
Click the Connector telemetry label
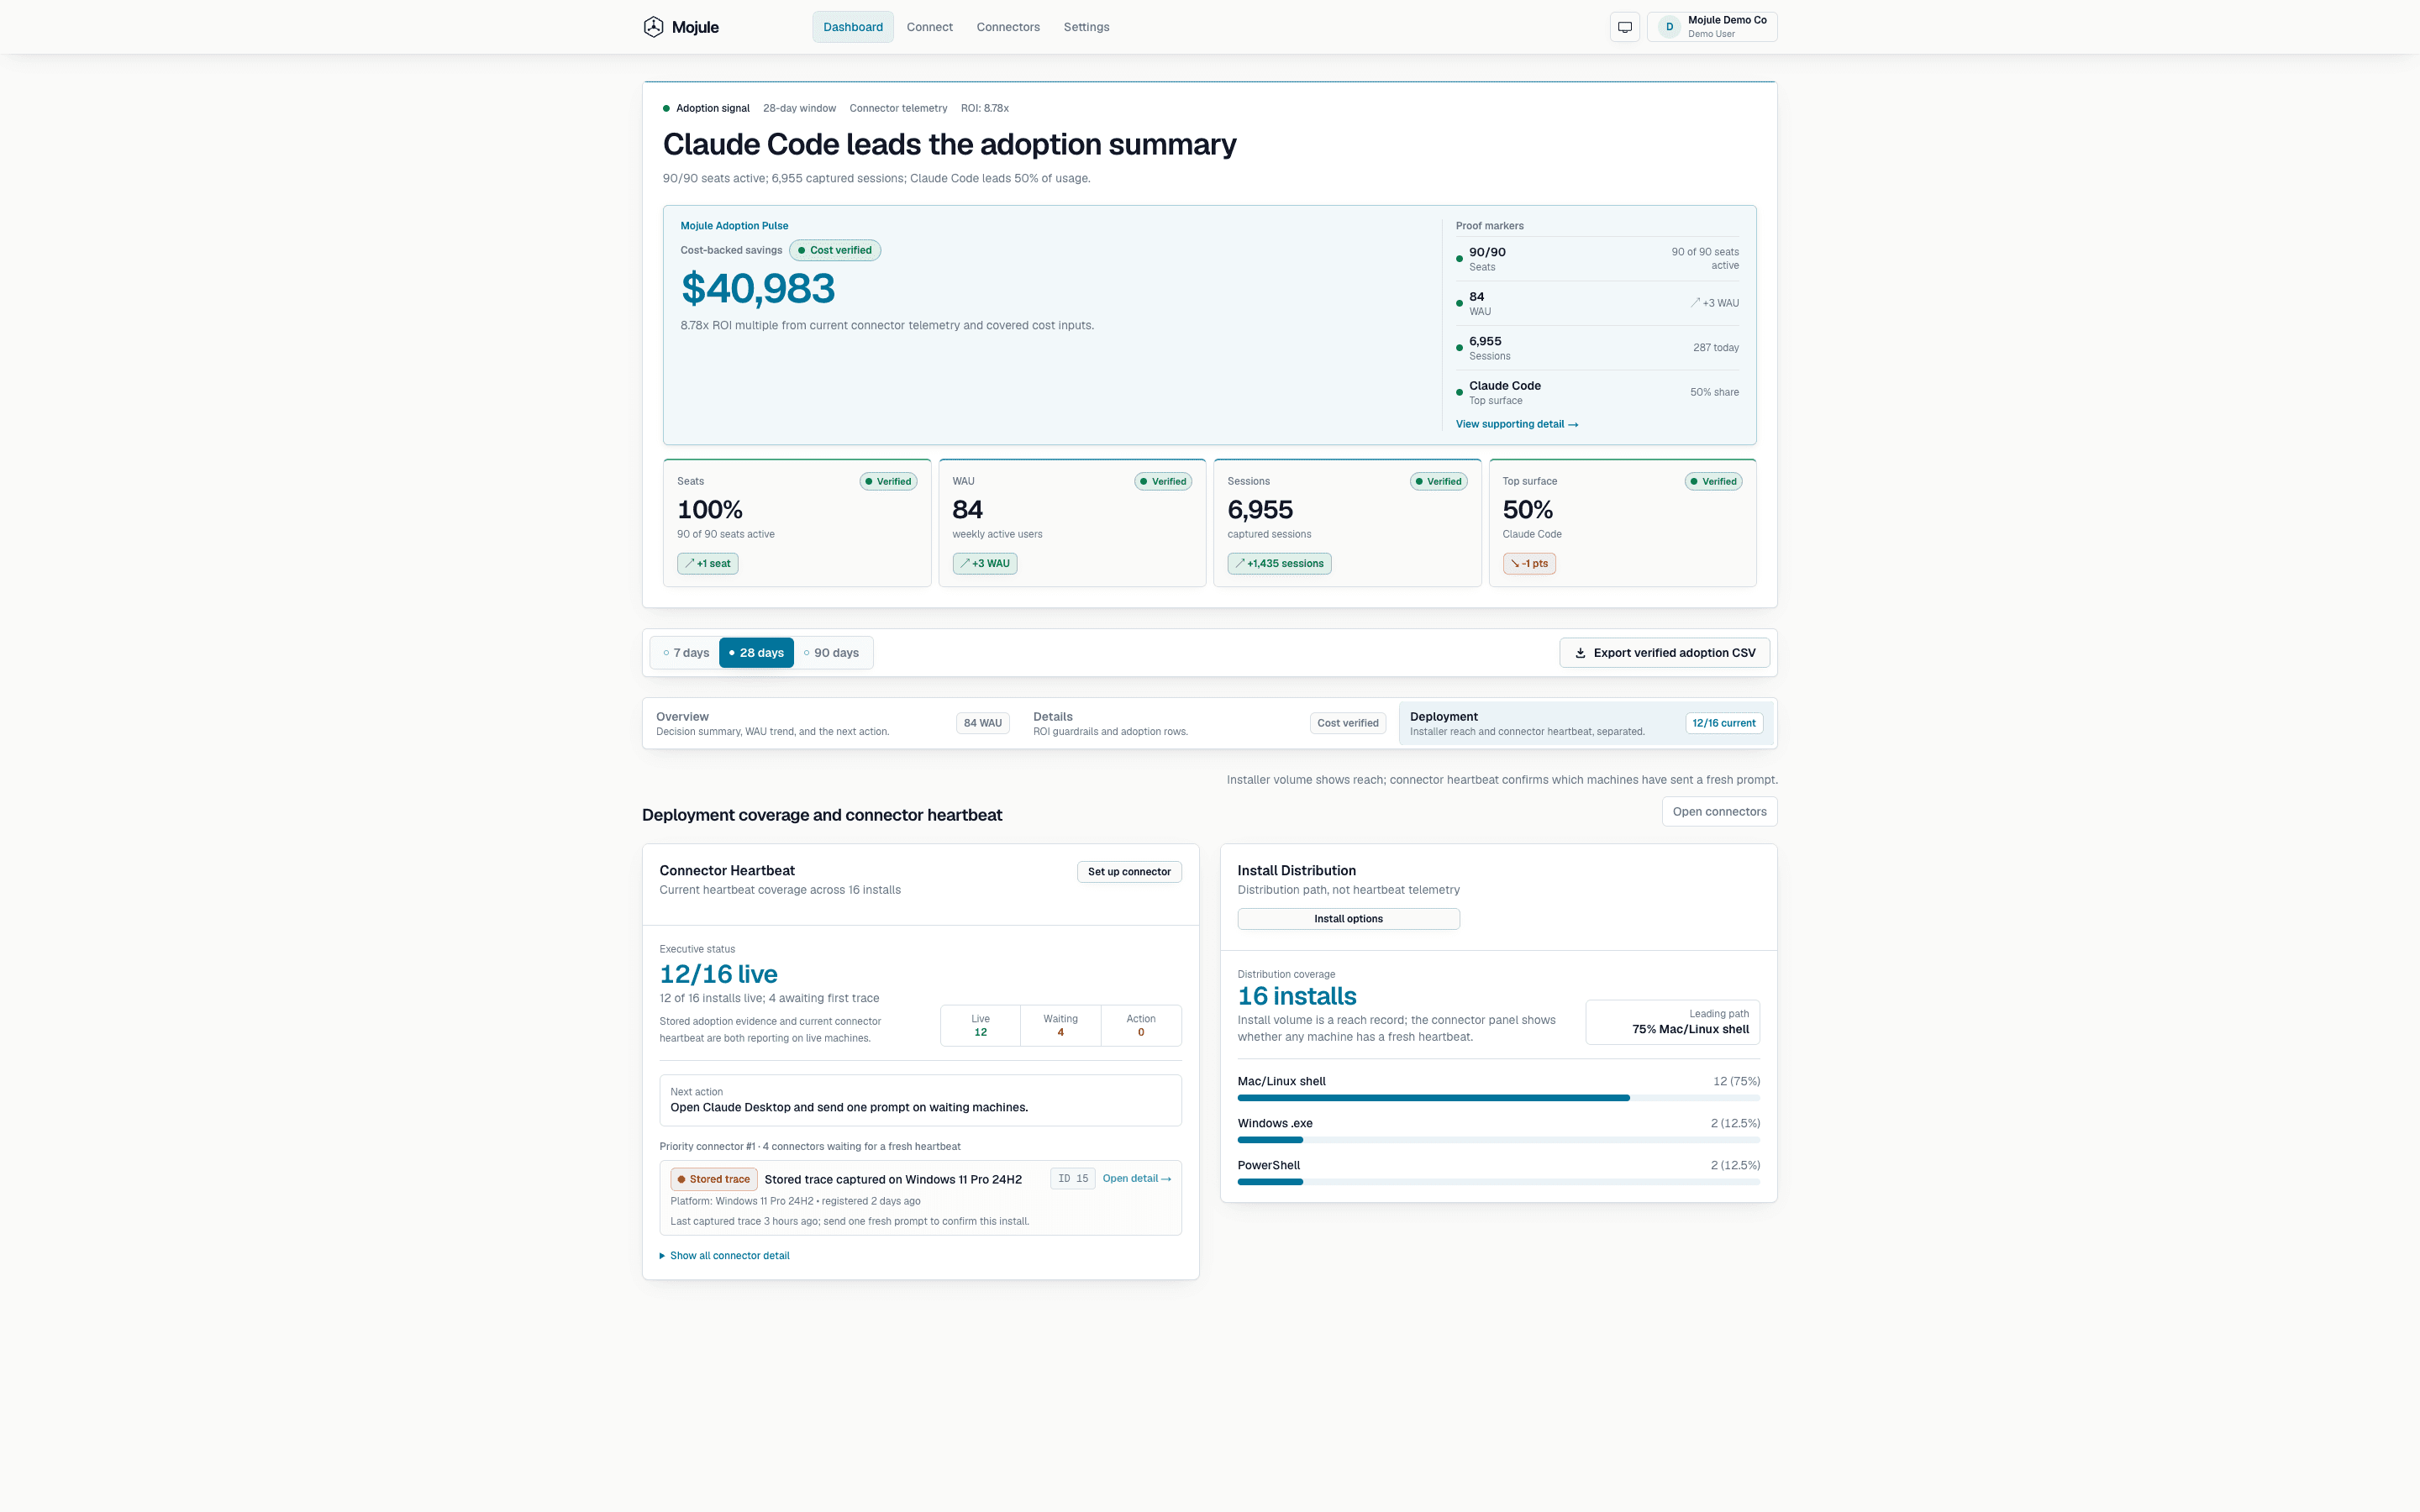pyautogui.click(x=898, y=108)
